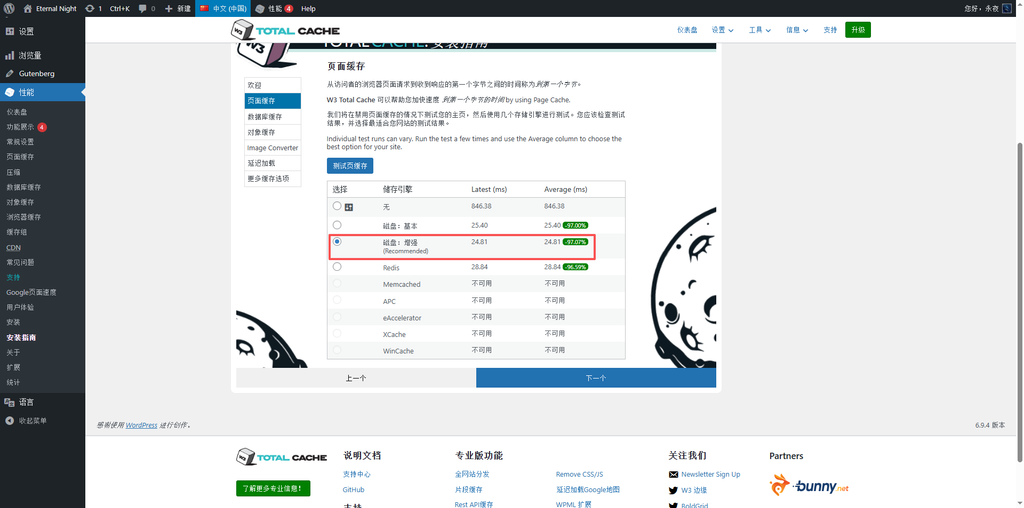The height and width of the screenshot is (508, 1024).
Task: Click the W3 Total Cache header logo
Action: 285,31
